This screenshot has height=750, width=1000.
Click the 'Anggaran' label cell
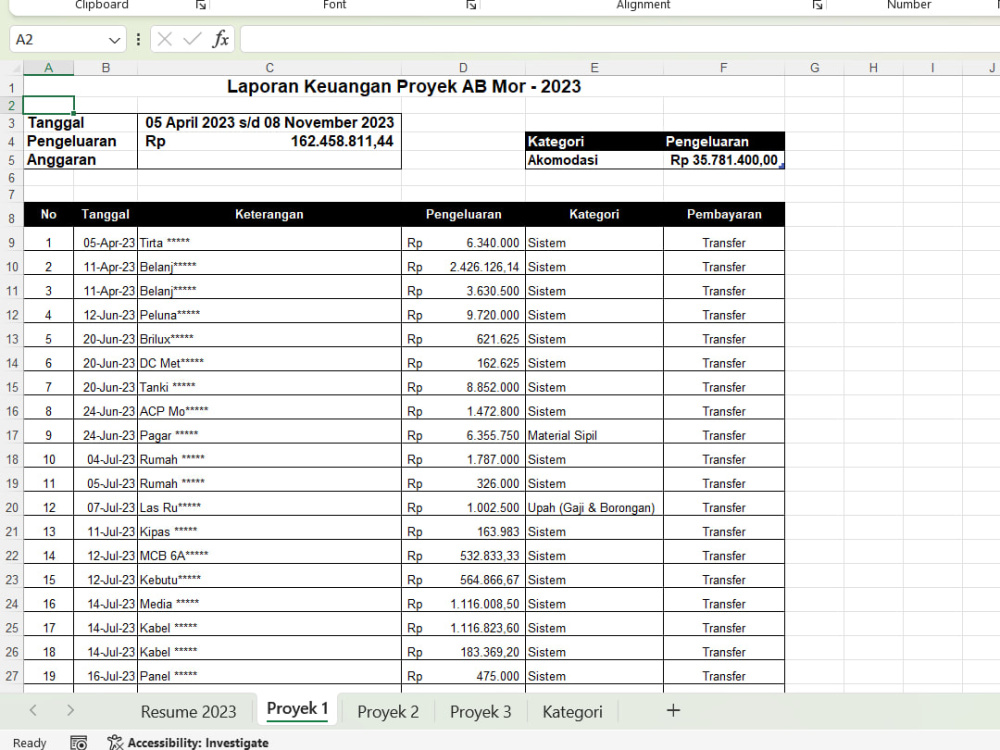[80, 159]
